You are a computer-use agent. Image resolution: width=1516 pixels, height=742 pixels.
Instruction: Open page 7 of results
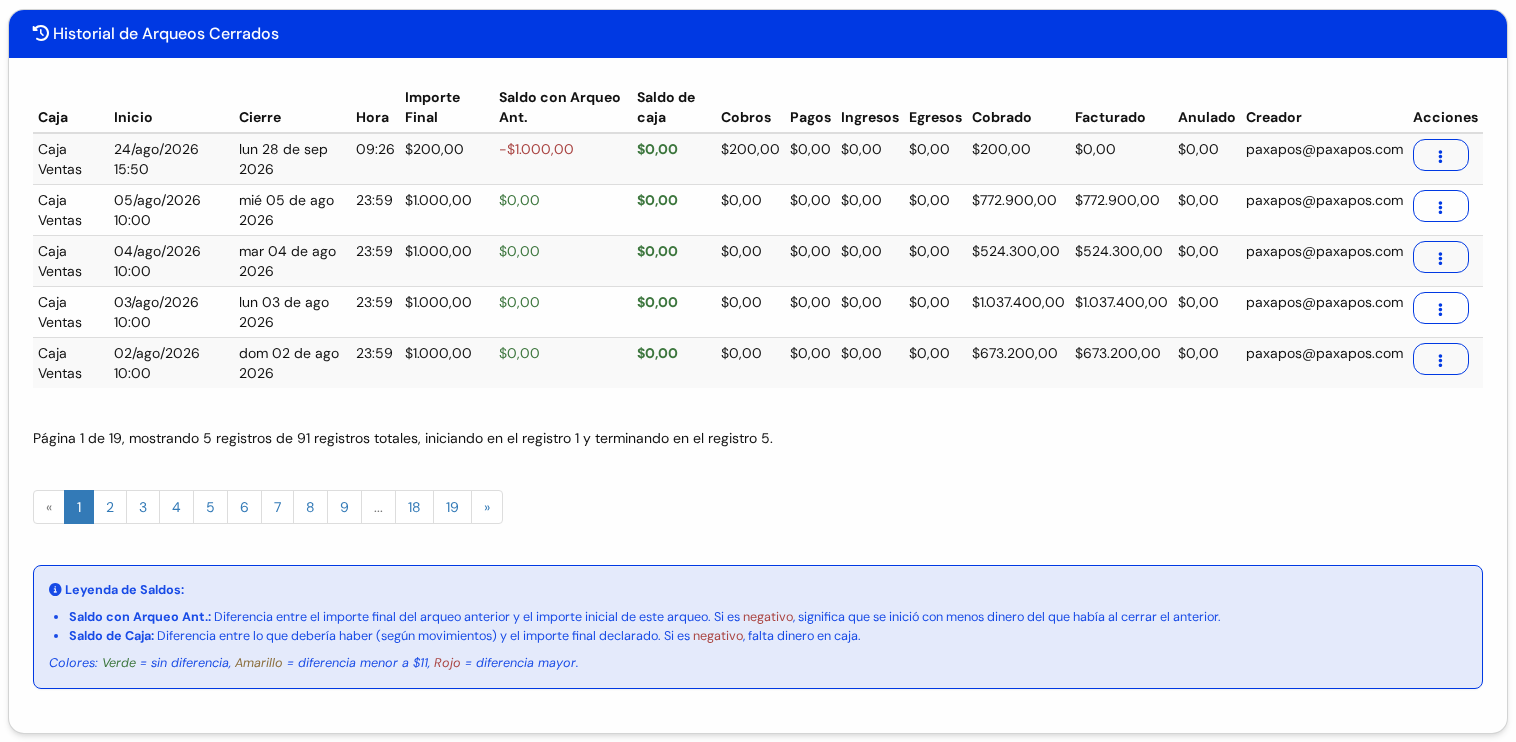(x=277, y=507)
